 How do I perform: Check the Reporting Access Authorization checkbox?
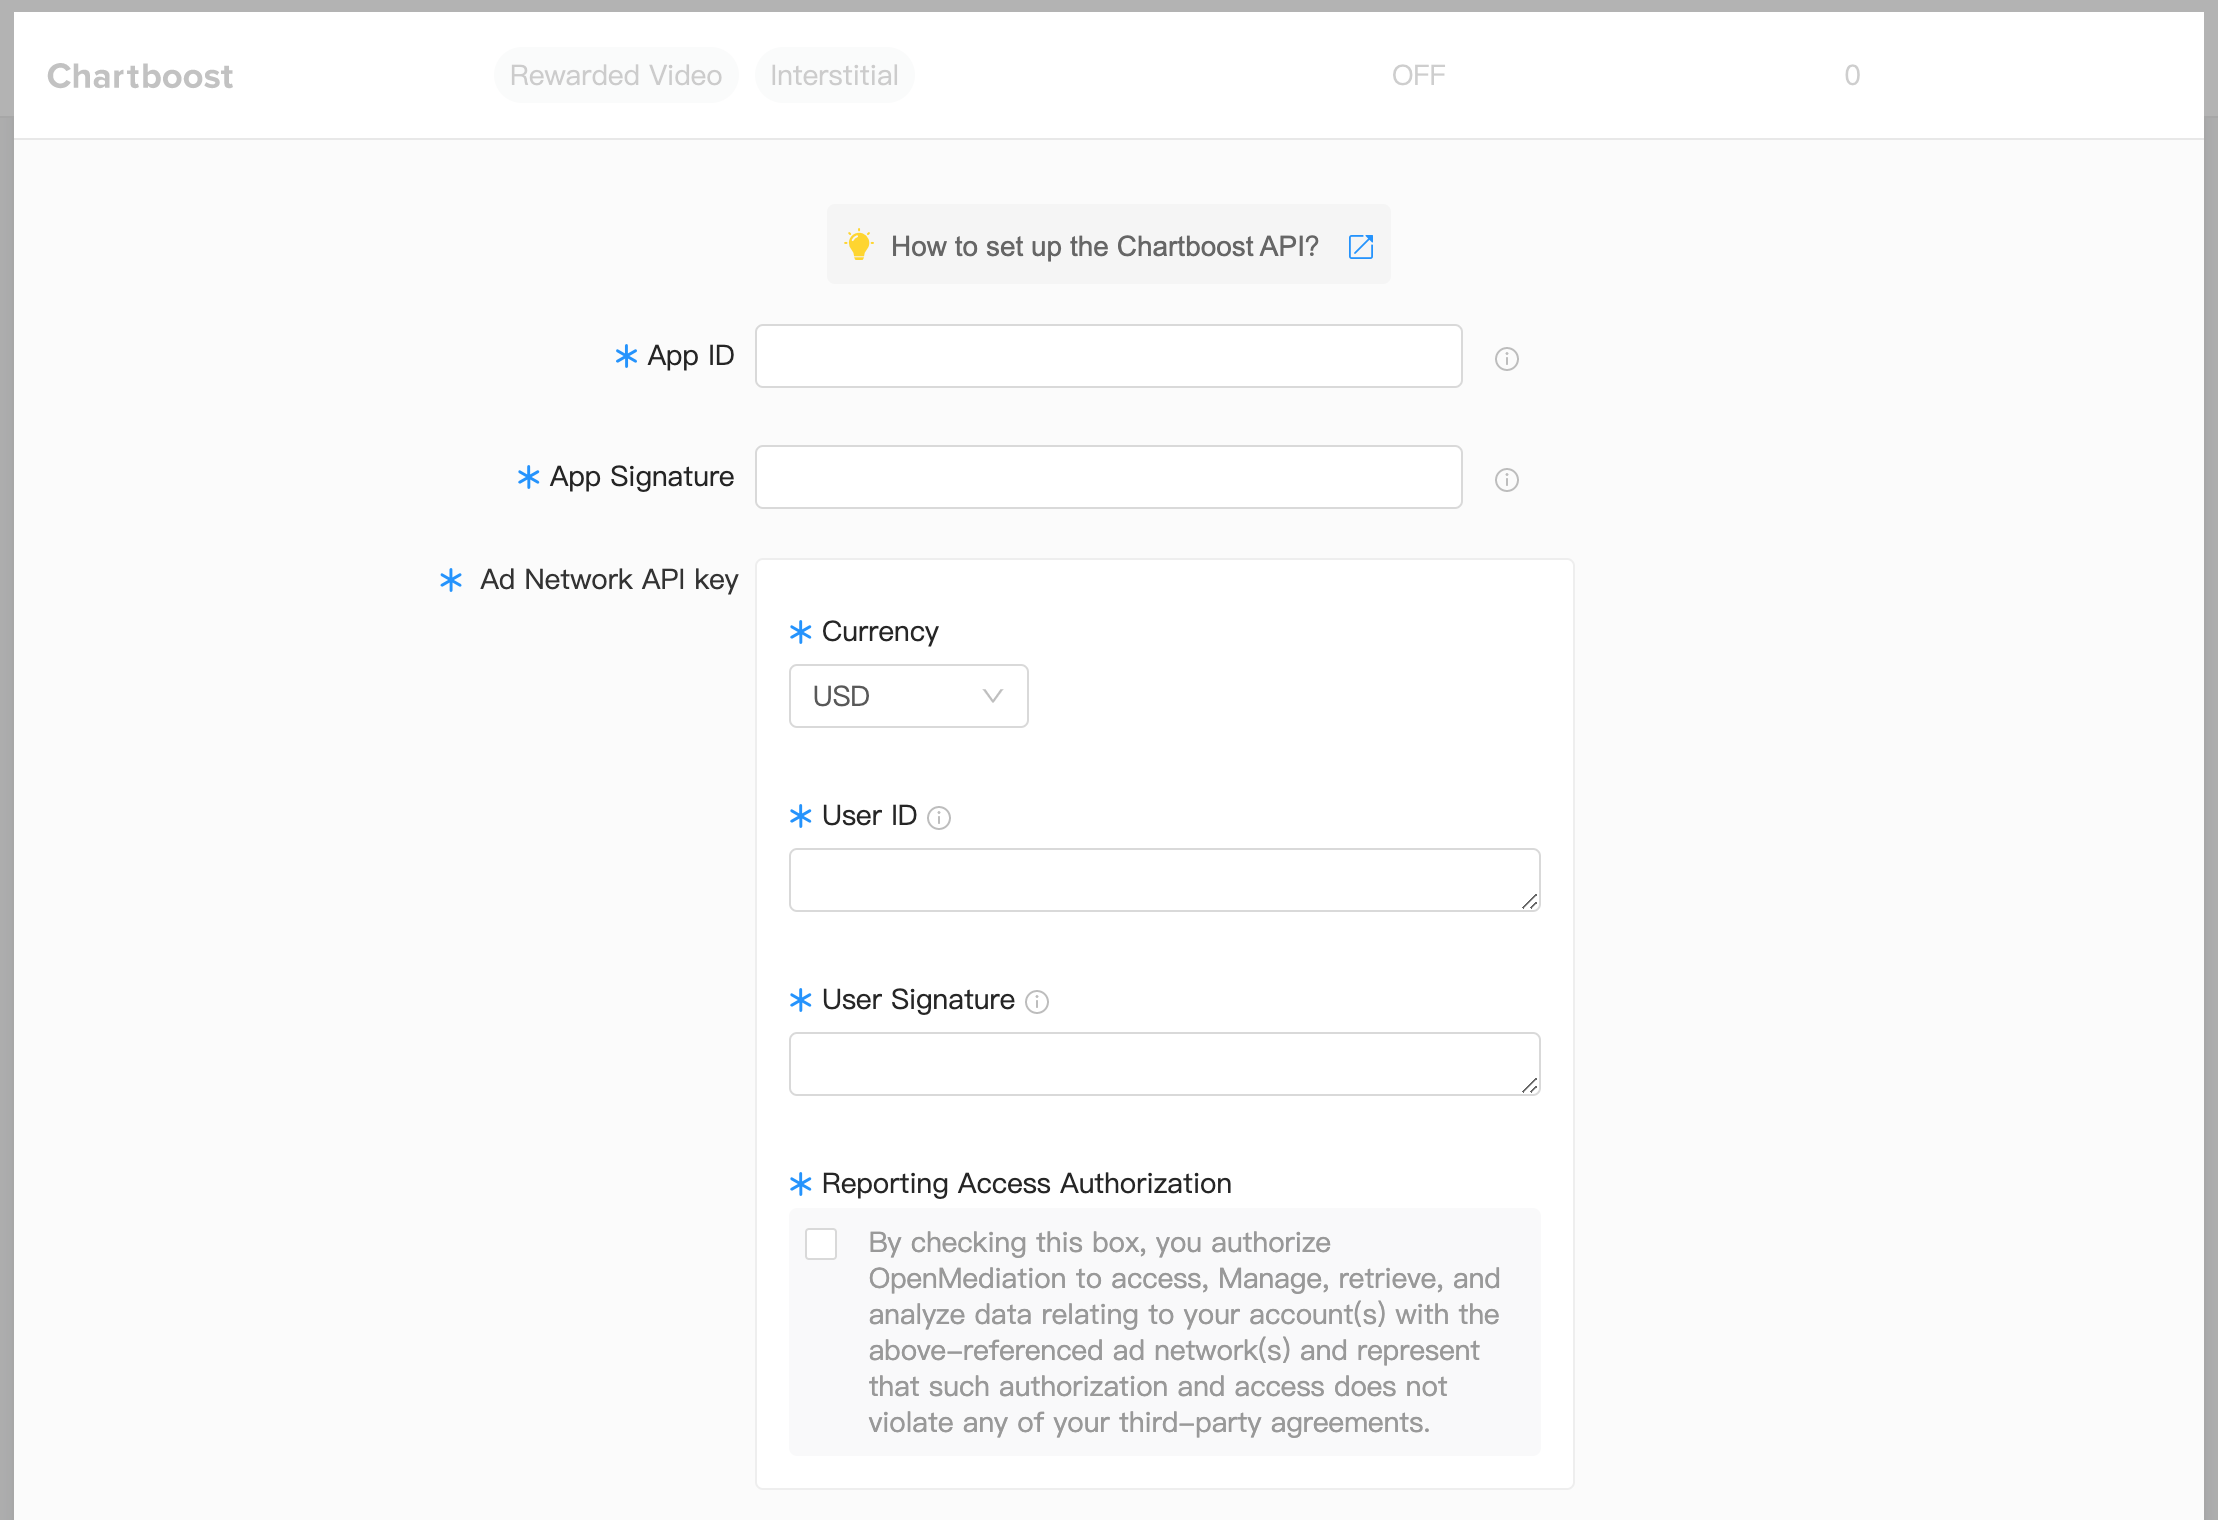click(821, 1244)
